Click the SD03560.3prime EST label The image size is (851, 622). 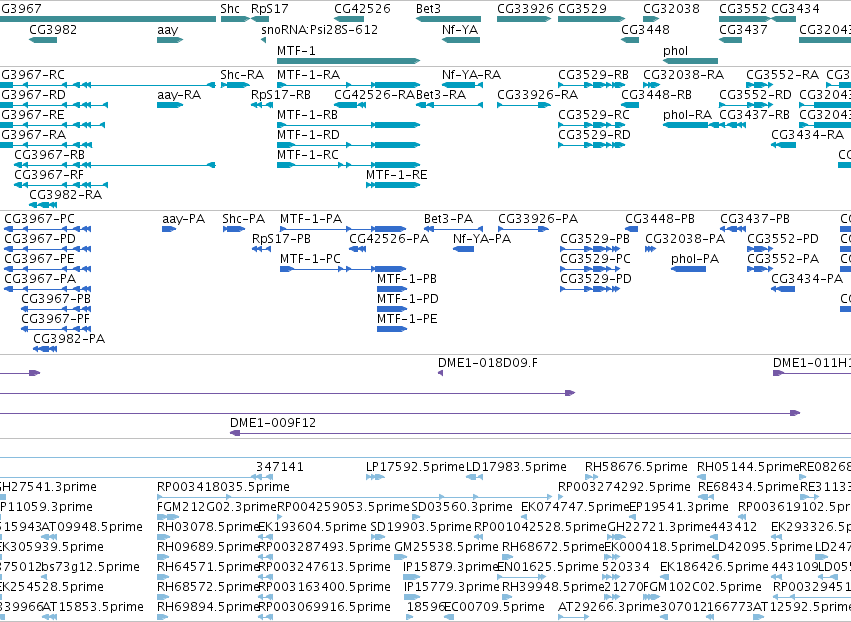[x=462, y=507]
